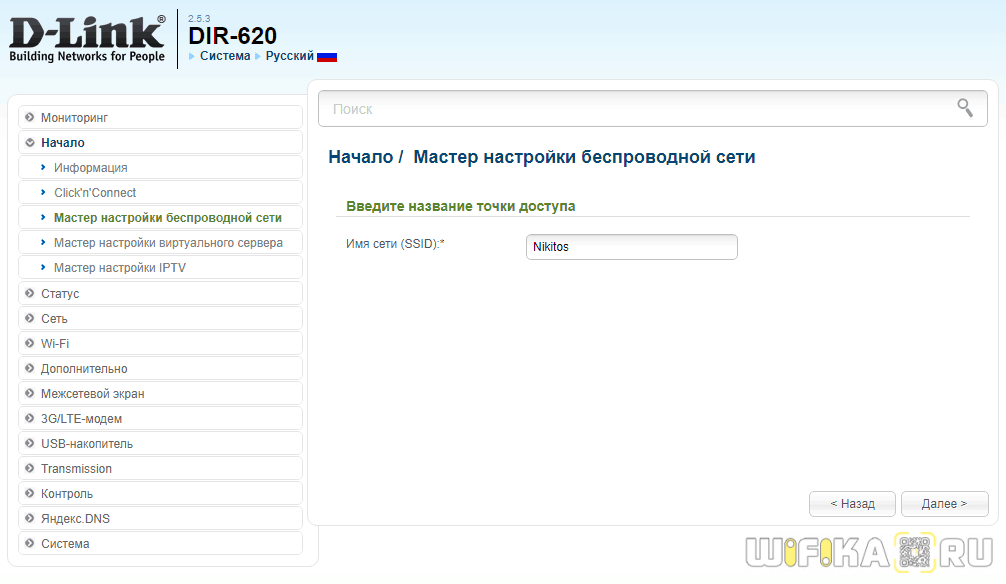Click the Далее > button

click(944, 504)
